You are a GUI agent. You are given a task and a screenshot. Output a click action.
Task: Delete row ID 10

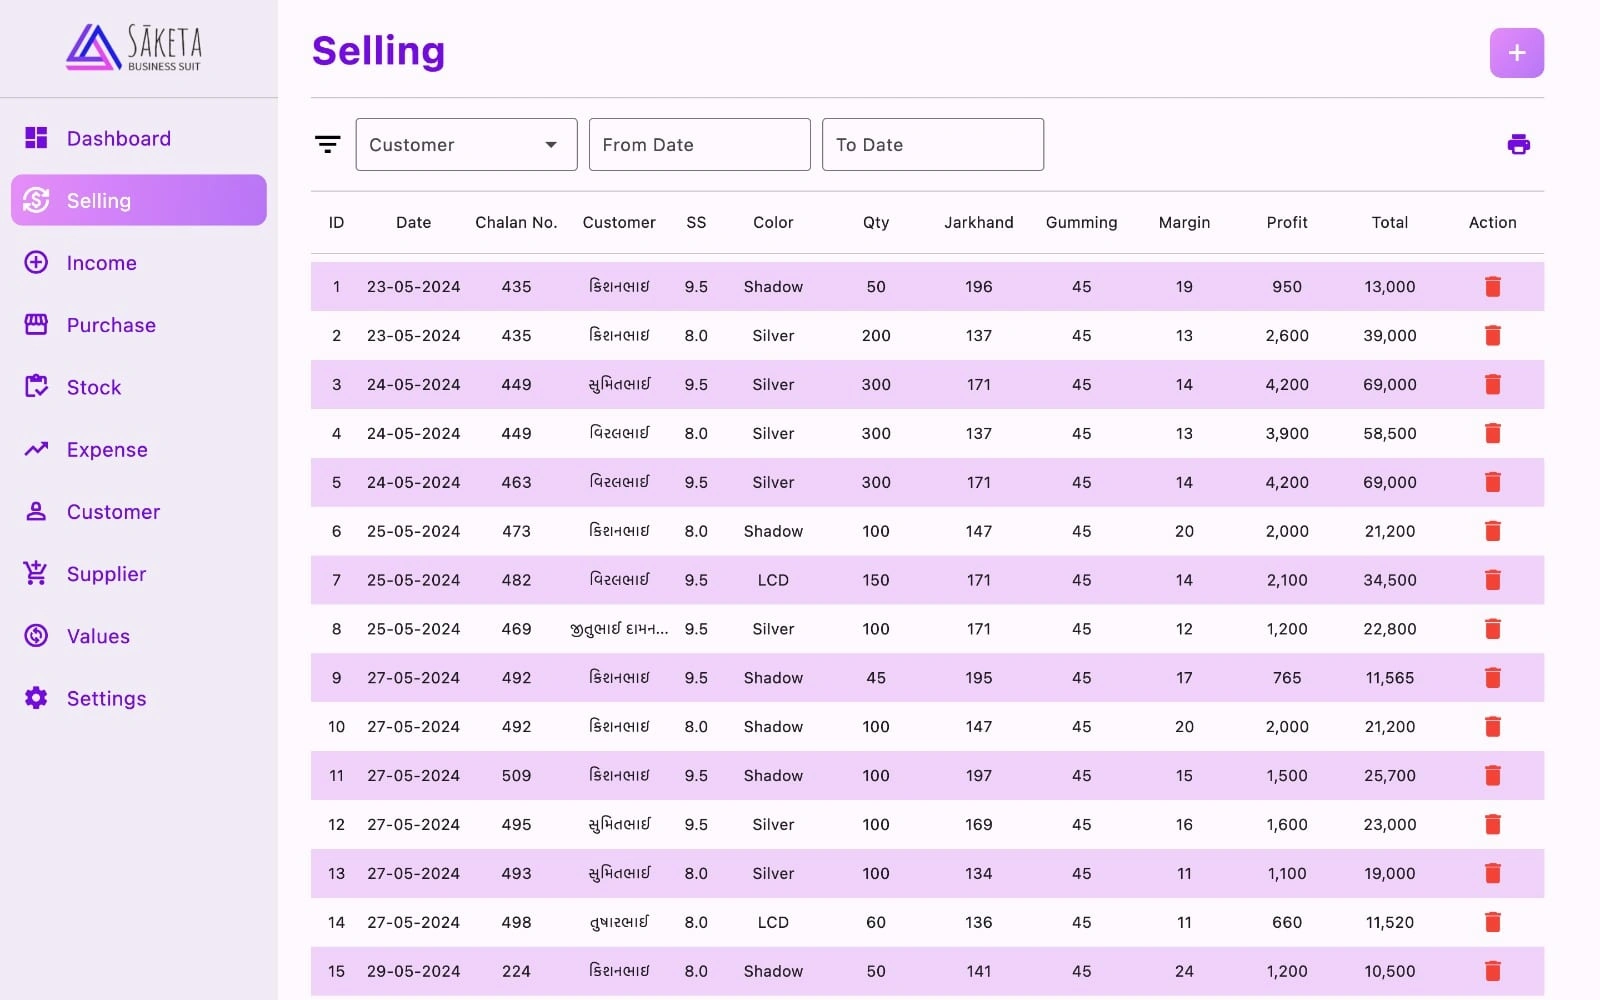point(1492,727)
